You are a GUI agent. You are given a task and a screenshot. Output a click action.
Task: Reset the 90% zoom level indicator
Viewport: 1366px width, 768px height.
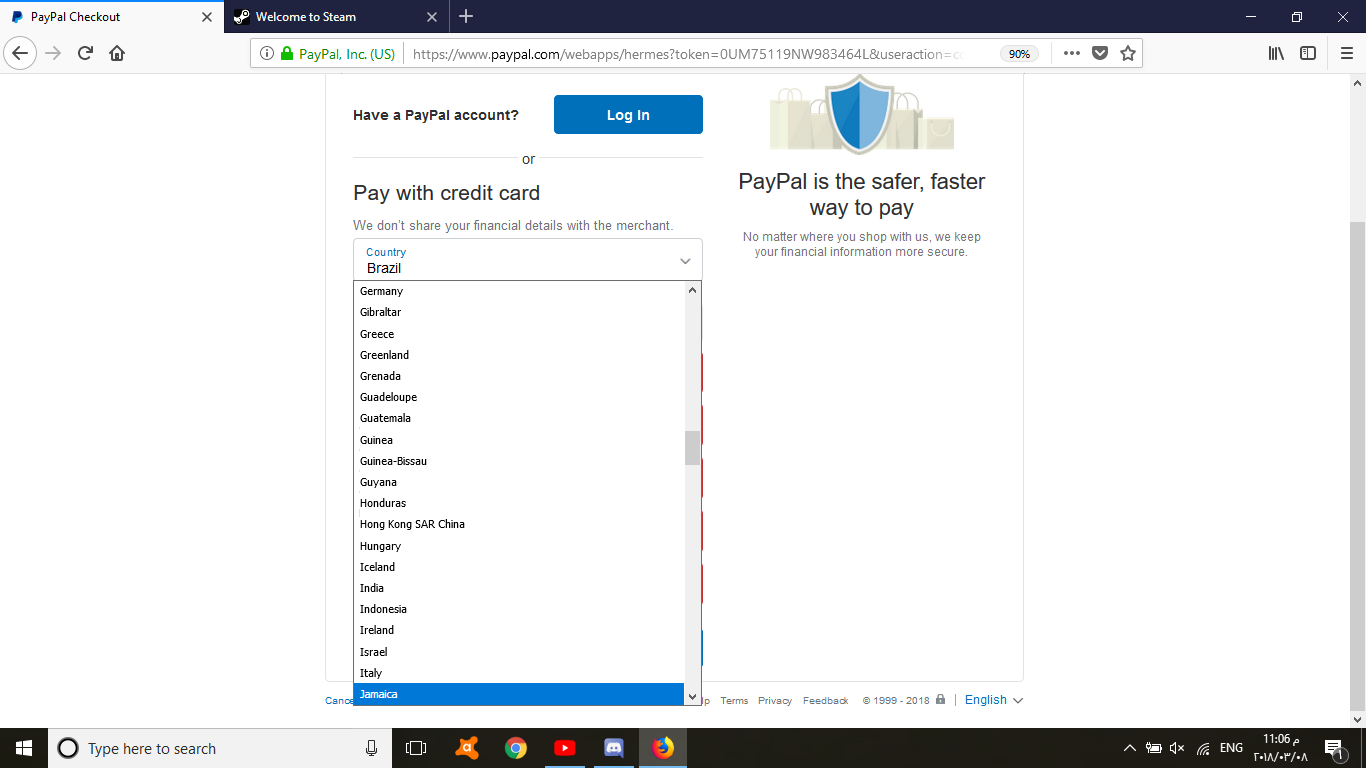coord(1019,54)
